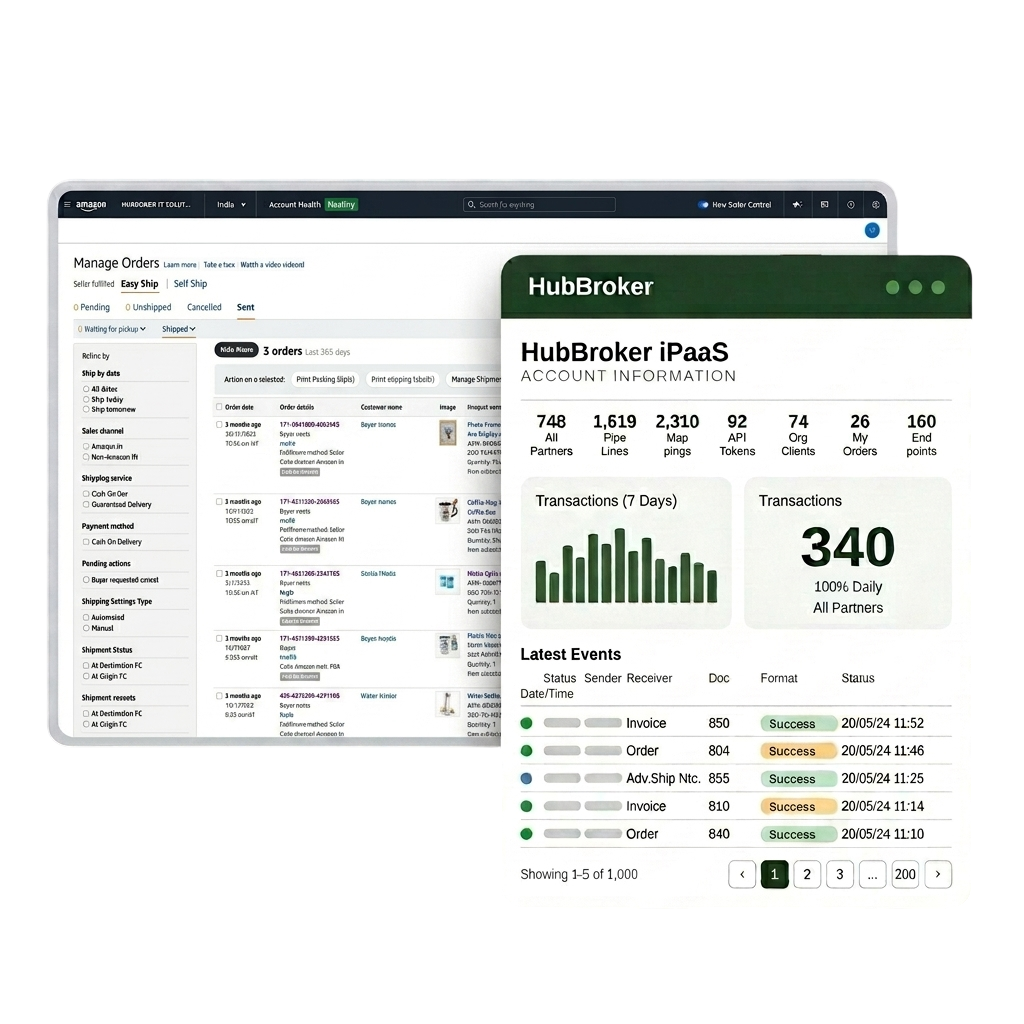Click the search magnifier icon in Amazon header
This screenshot has width=1024, height=1024.
click(472, 204)
